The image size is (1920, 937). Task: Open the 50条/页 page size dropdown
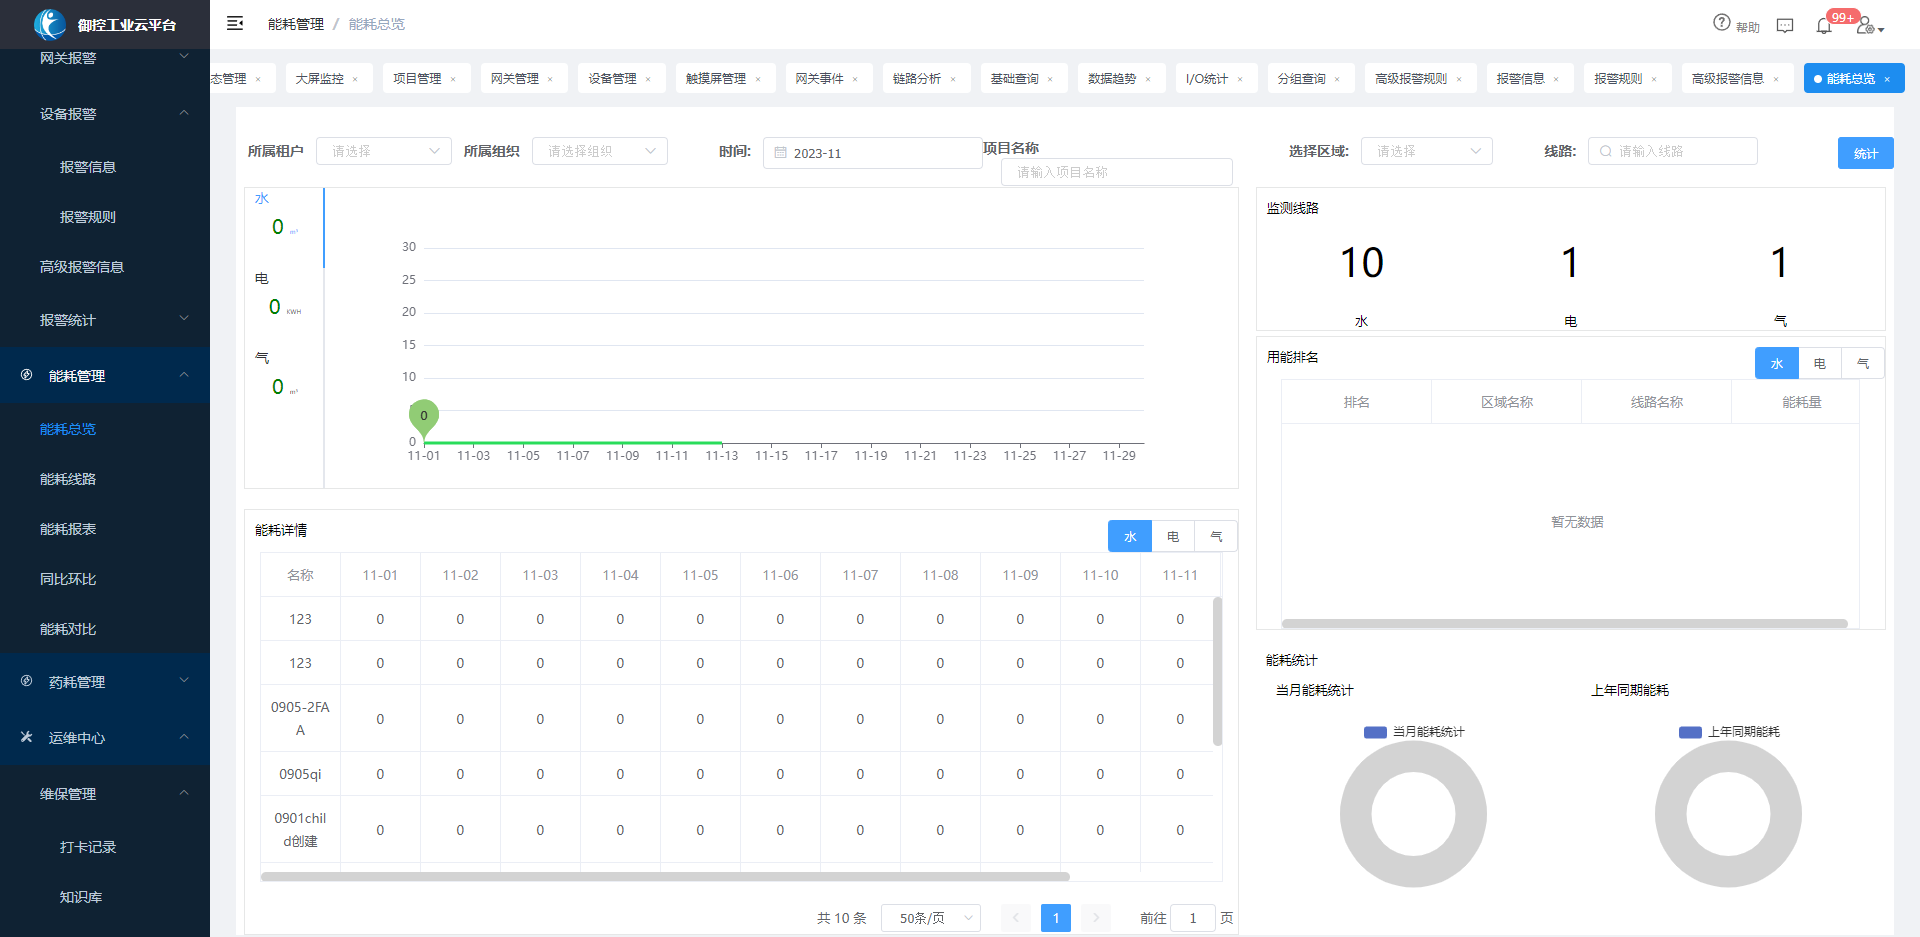tap(931, 918)
